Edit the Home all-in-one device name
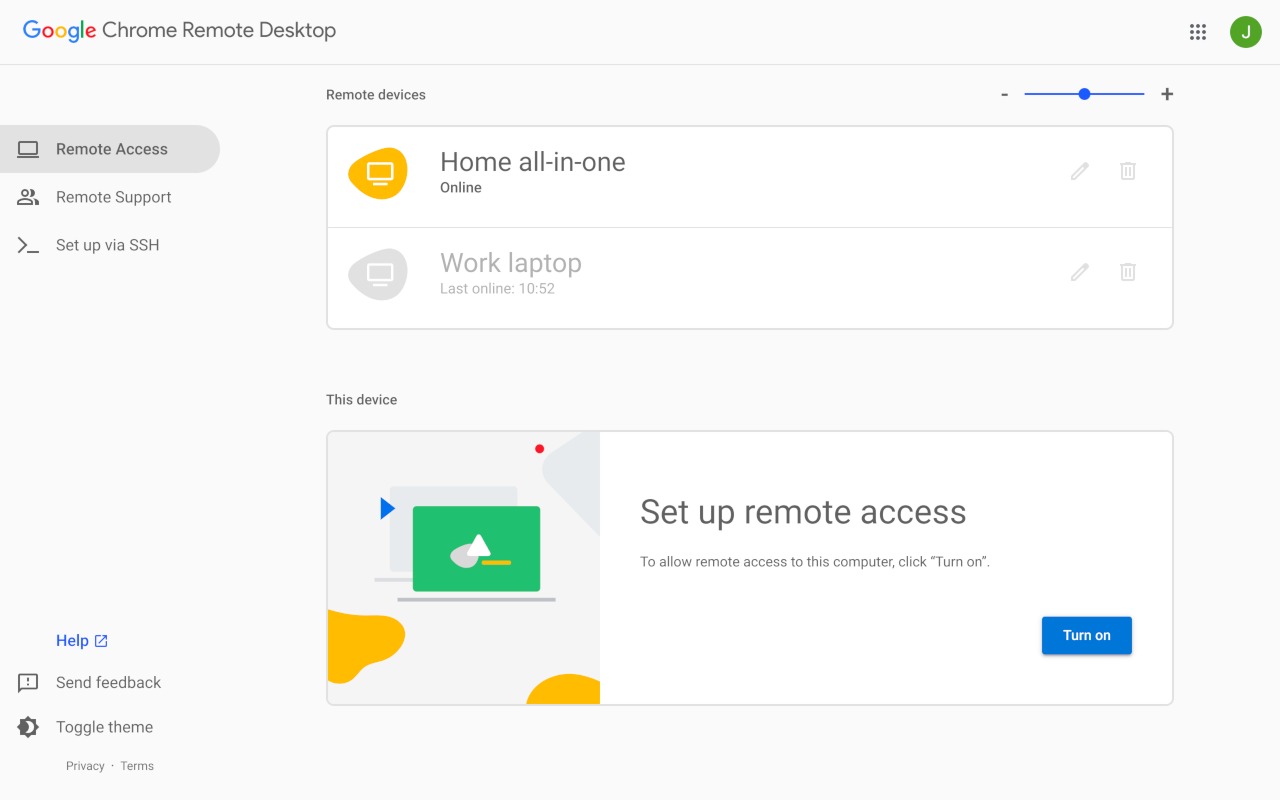 1079,171
